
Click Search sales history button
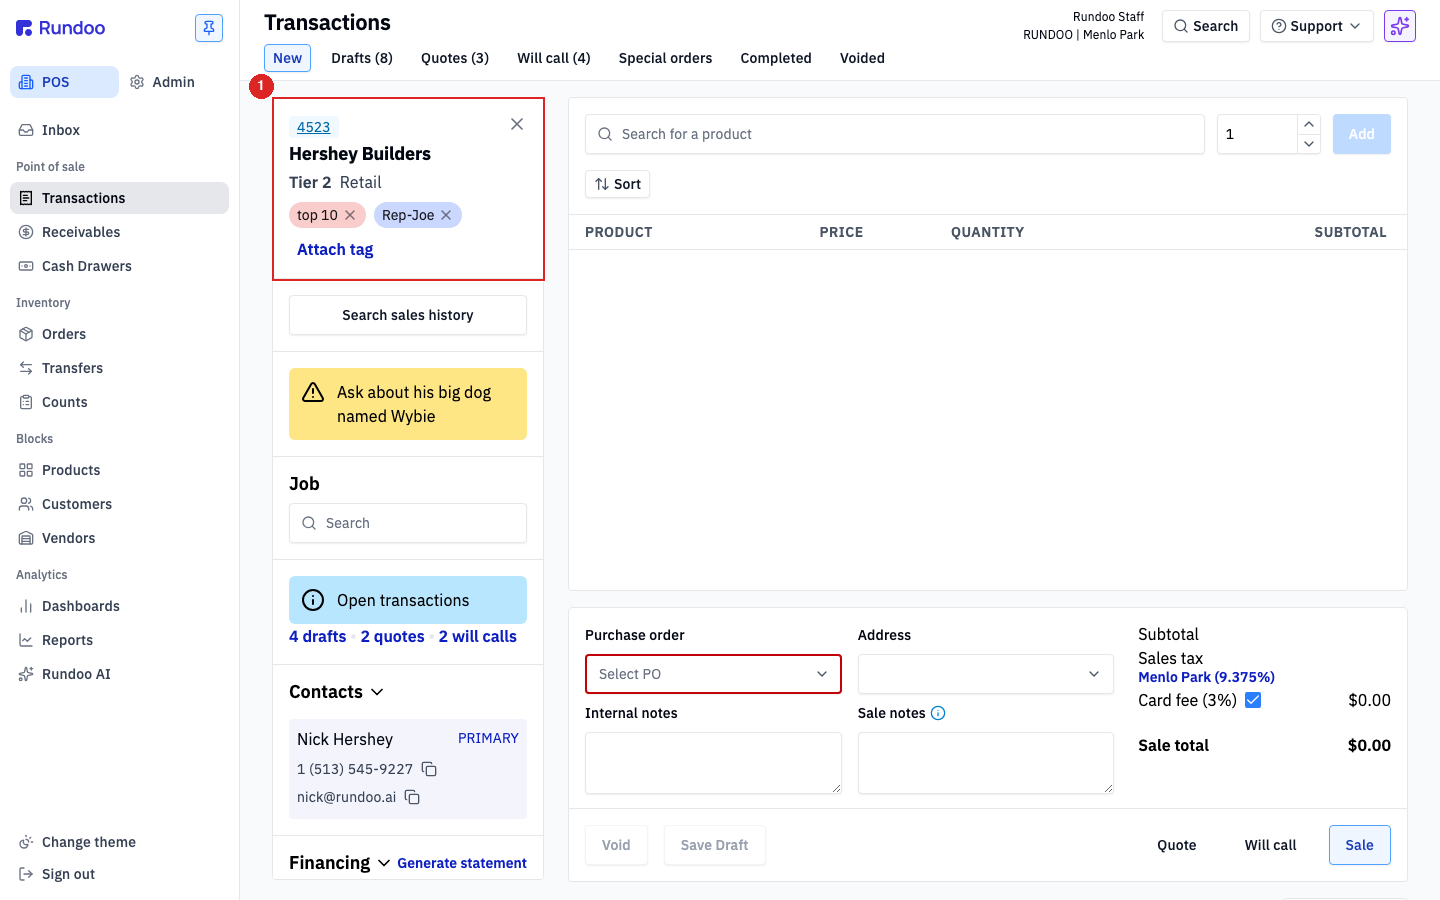(408, 315)
